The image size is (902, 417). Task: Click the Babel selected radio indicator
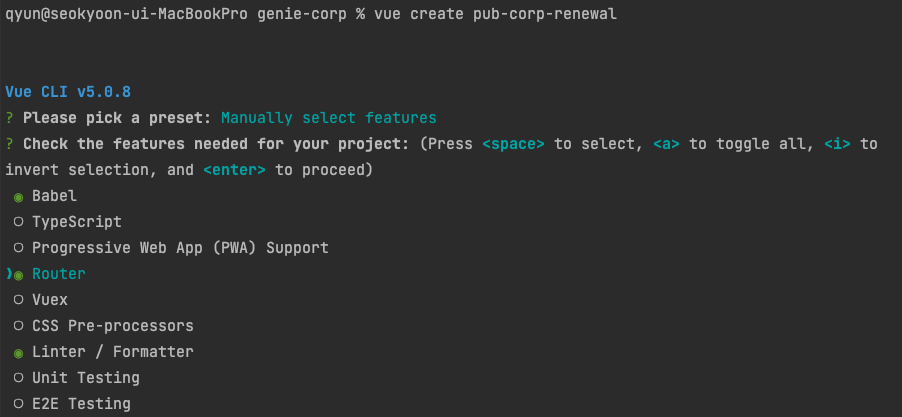pos(18,197)
